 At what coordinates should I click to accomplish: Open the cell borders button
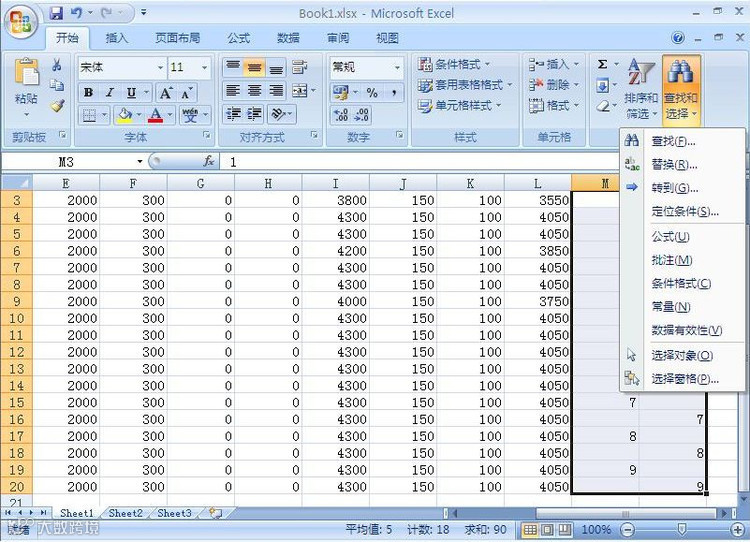tap(89, 115)
